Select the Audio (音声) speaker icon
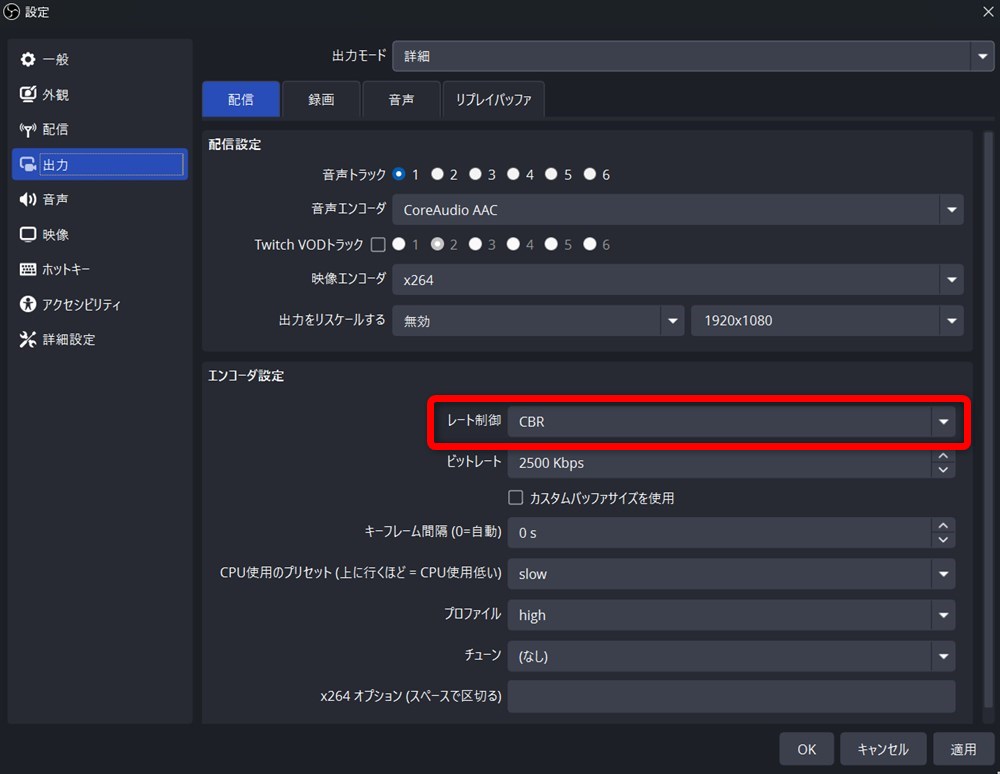The width and height of the screenshot is (1000, 774). 28,200
